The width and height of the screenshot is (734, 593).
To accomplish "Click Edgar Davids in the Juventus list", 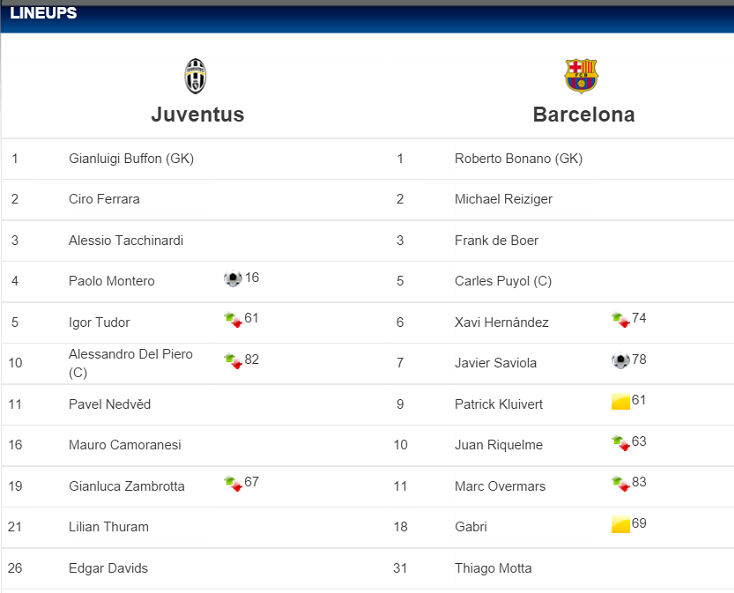I will (108, 568).
